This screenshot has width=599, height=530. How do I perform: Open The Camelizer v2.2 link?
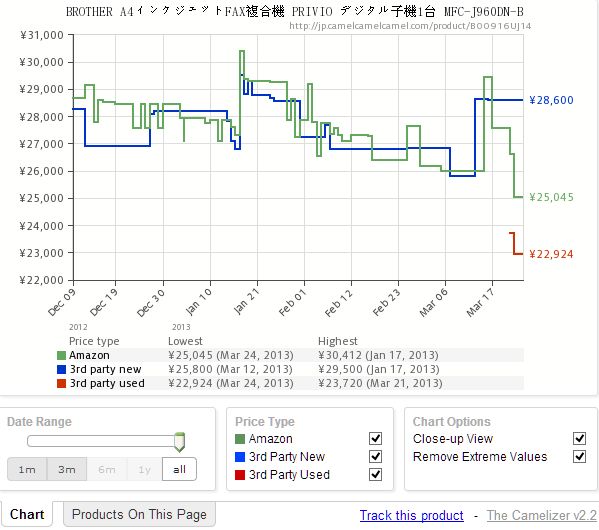pyautogui.click(x=541, y=515)
